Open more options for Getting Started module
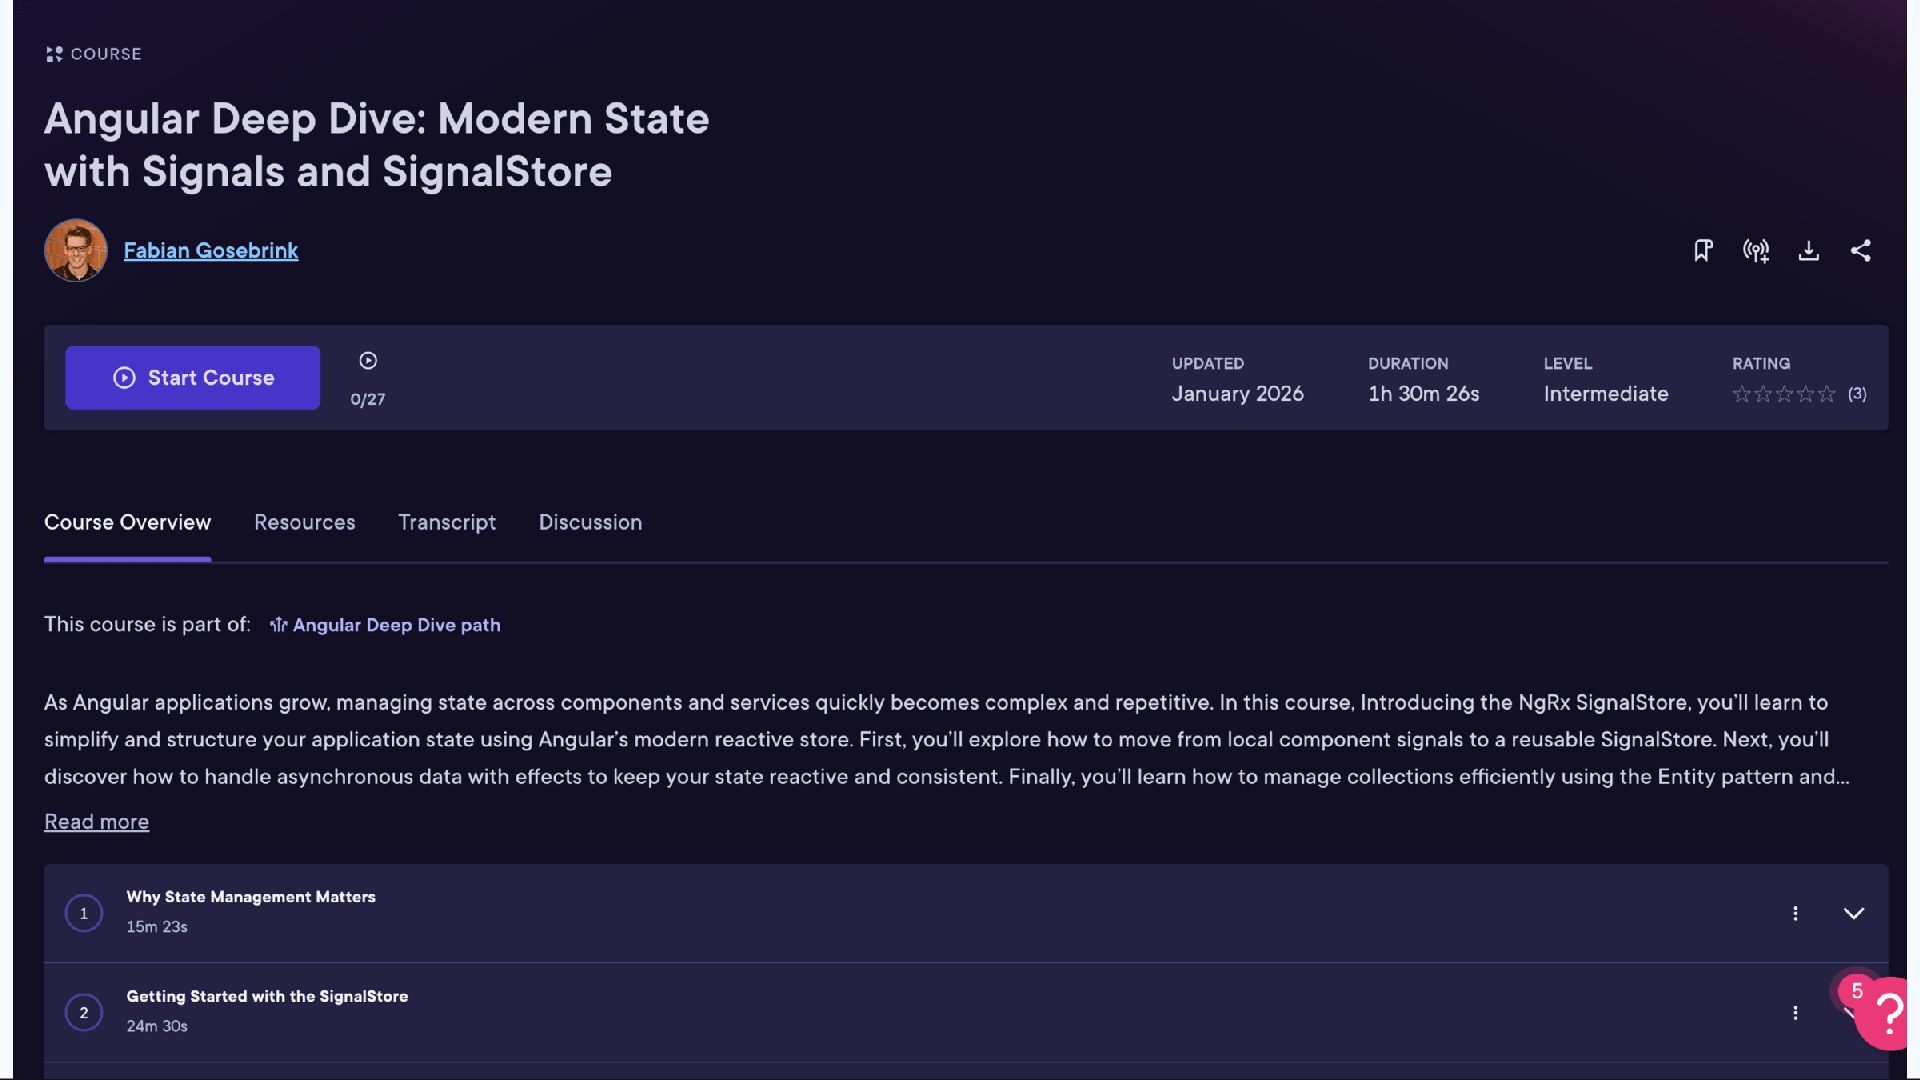Image resolution: width=1920 pixels, height=1080 pixels. (1795, 1013)
